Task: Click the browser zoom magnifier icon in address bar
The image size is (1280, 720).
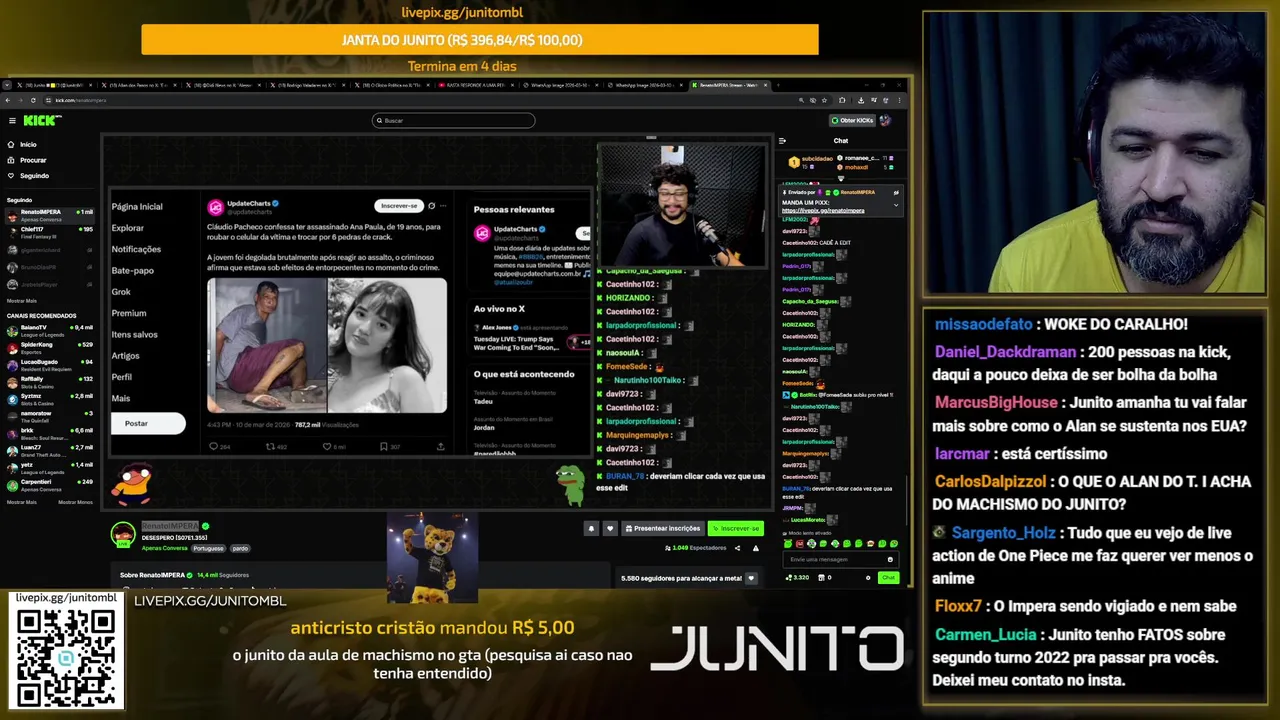Action: [801, 100]
